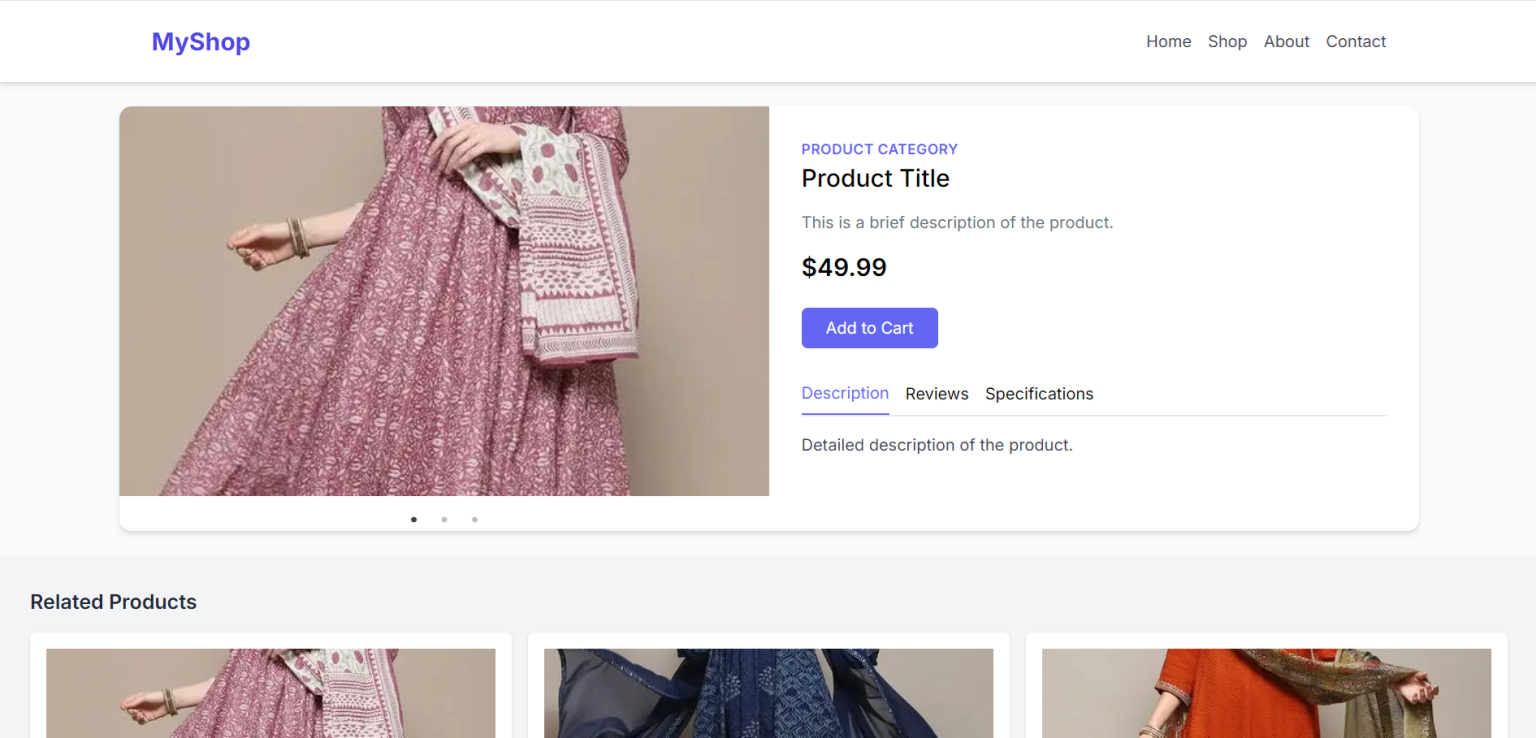Click the $49.99 price text
Image resolution: width=1536 pixels, height=738 pixels.
pos(844,267)
